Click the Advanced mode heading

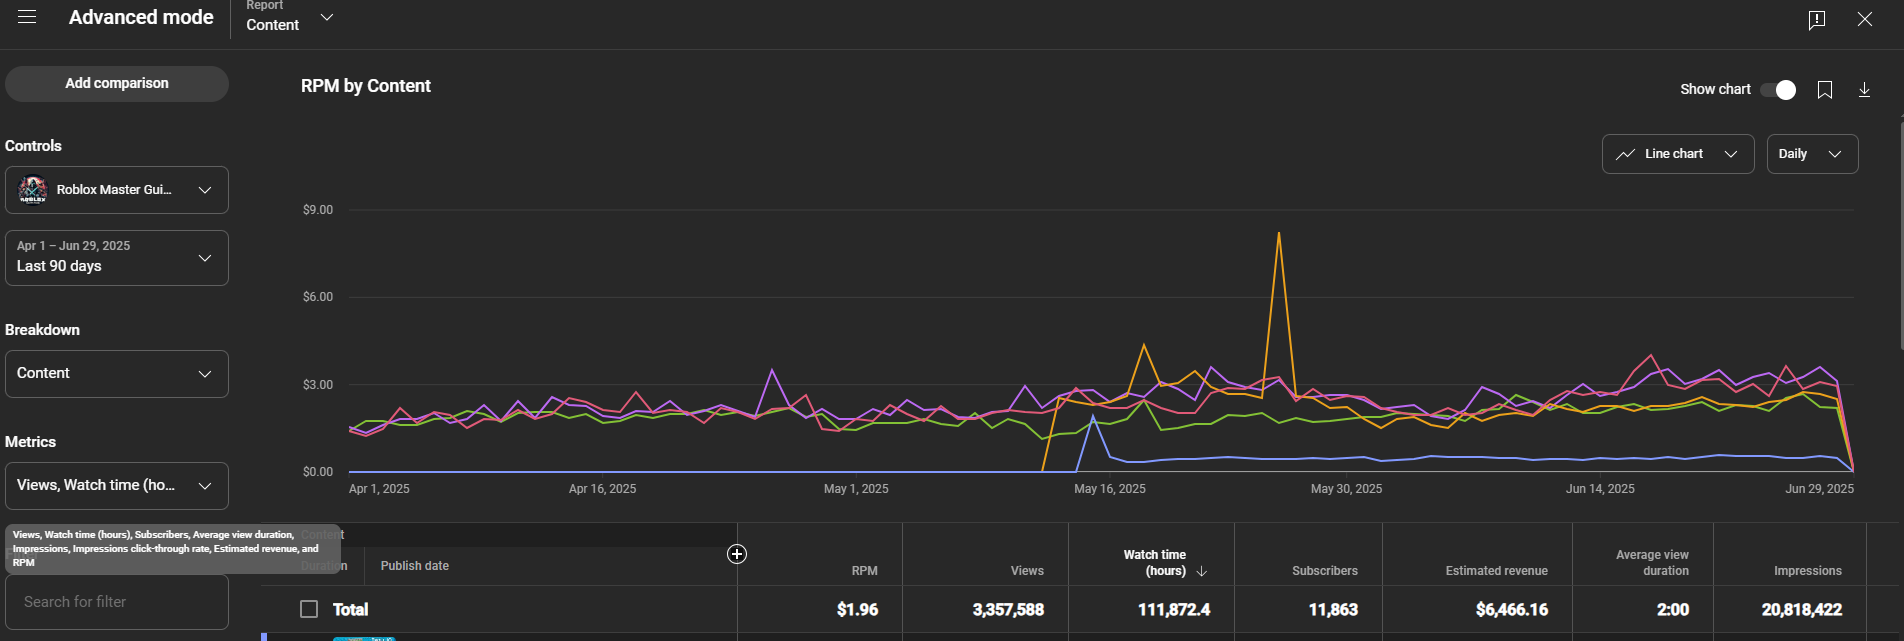pos(141,17)
